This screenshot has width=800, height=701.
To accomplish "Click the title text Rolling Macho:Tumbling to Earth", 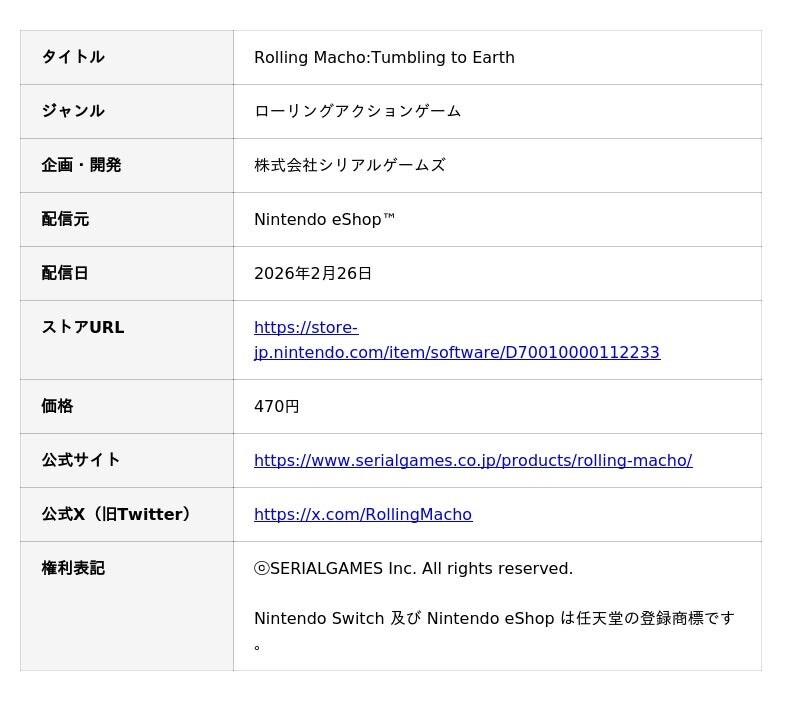I will click(384, 57).
